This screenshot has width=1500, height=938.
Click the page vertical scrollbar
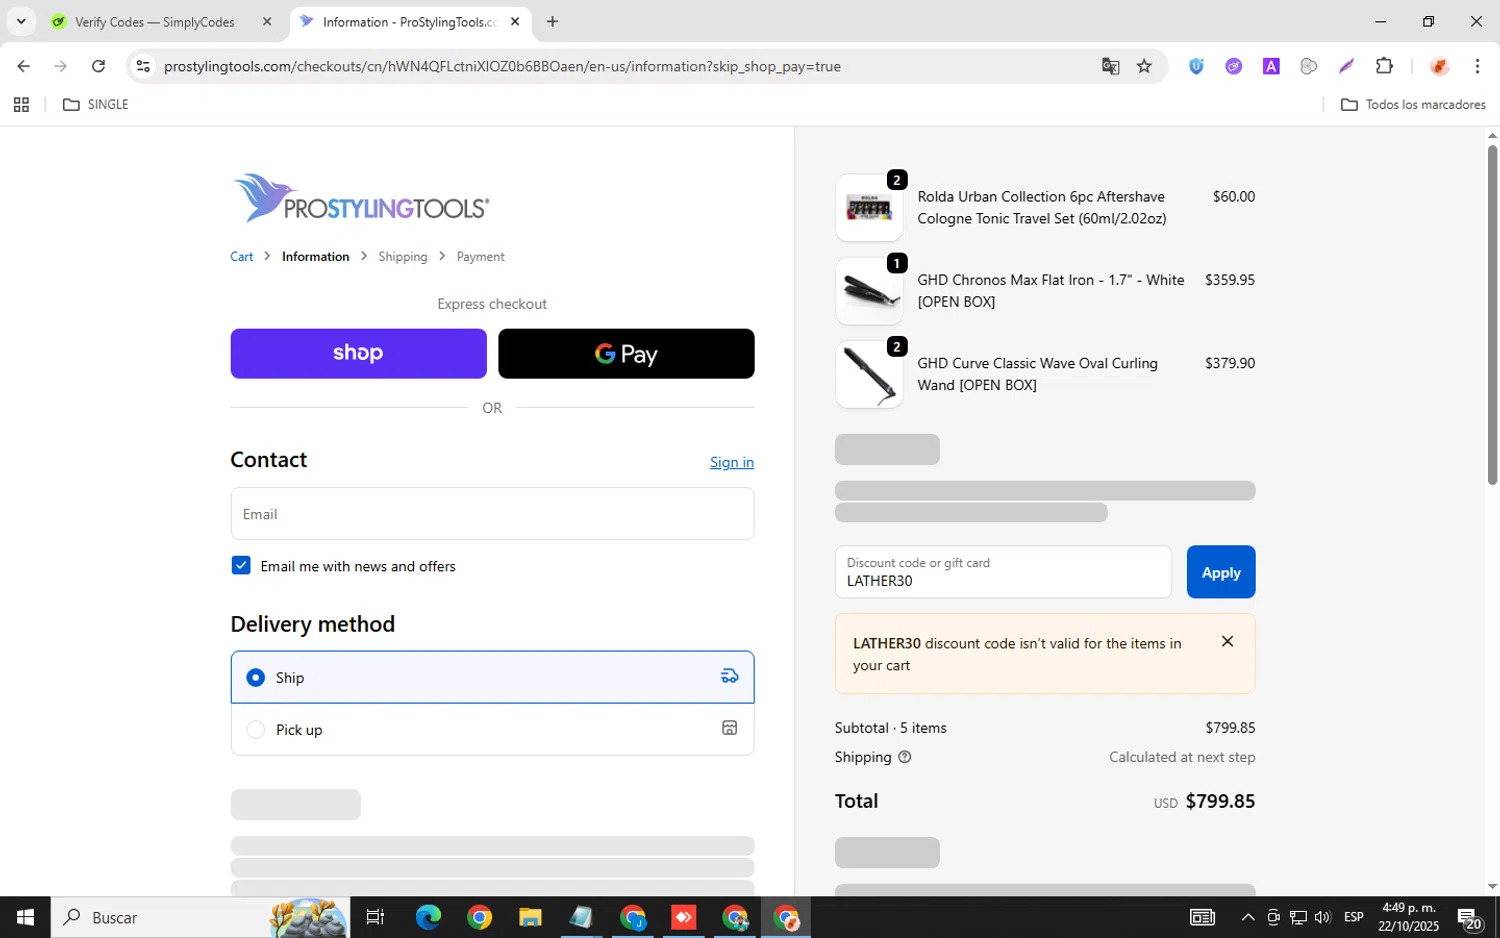point(1492,315)
